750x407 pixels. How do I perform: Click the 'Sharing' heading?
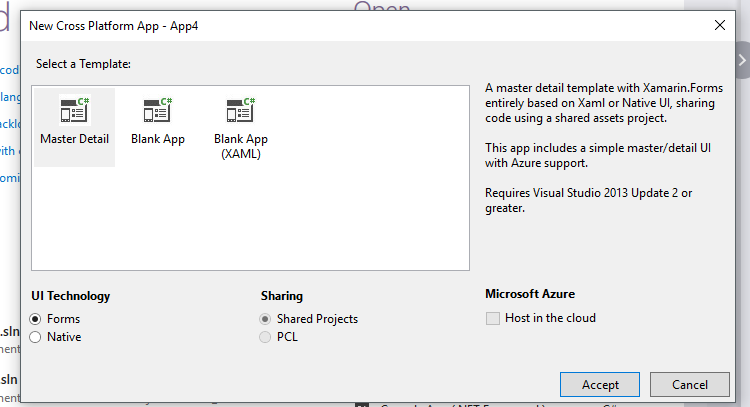[x=282, y=296]
